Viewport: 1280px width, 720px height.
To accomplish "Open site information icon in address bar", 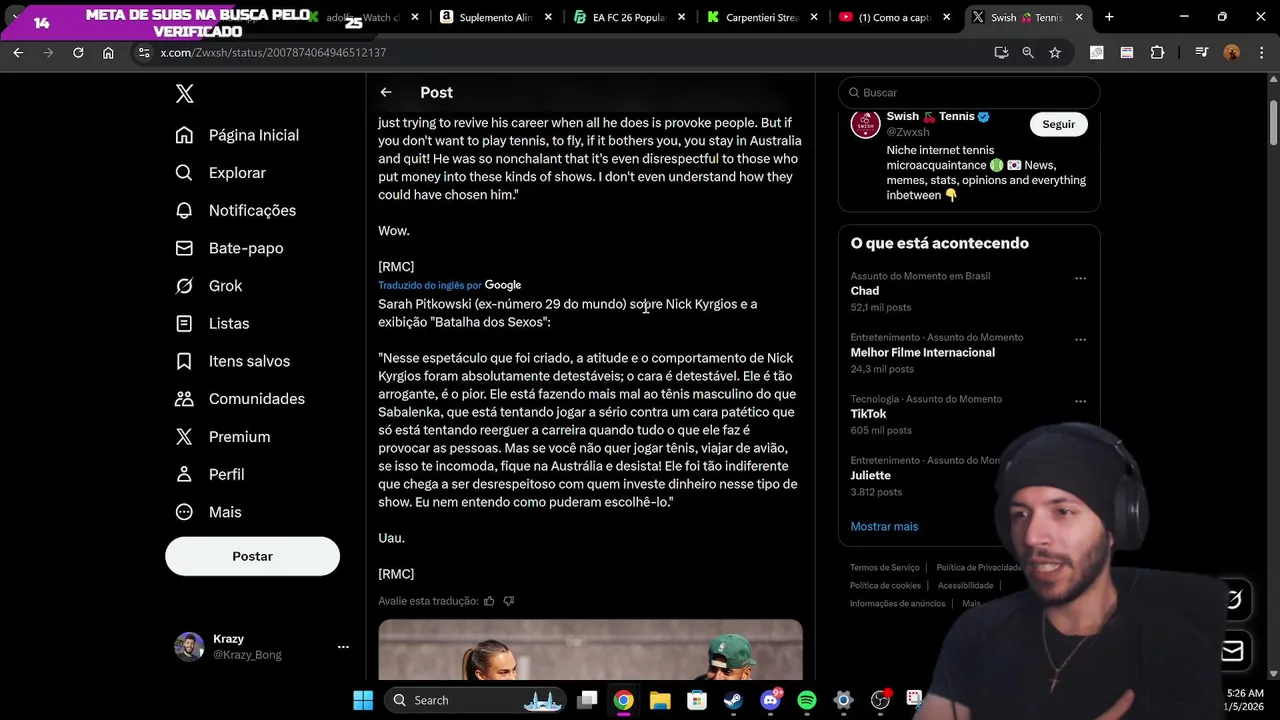I will pos(143,52).
